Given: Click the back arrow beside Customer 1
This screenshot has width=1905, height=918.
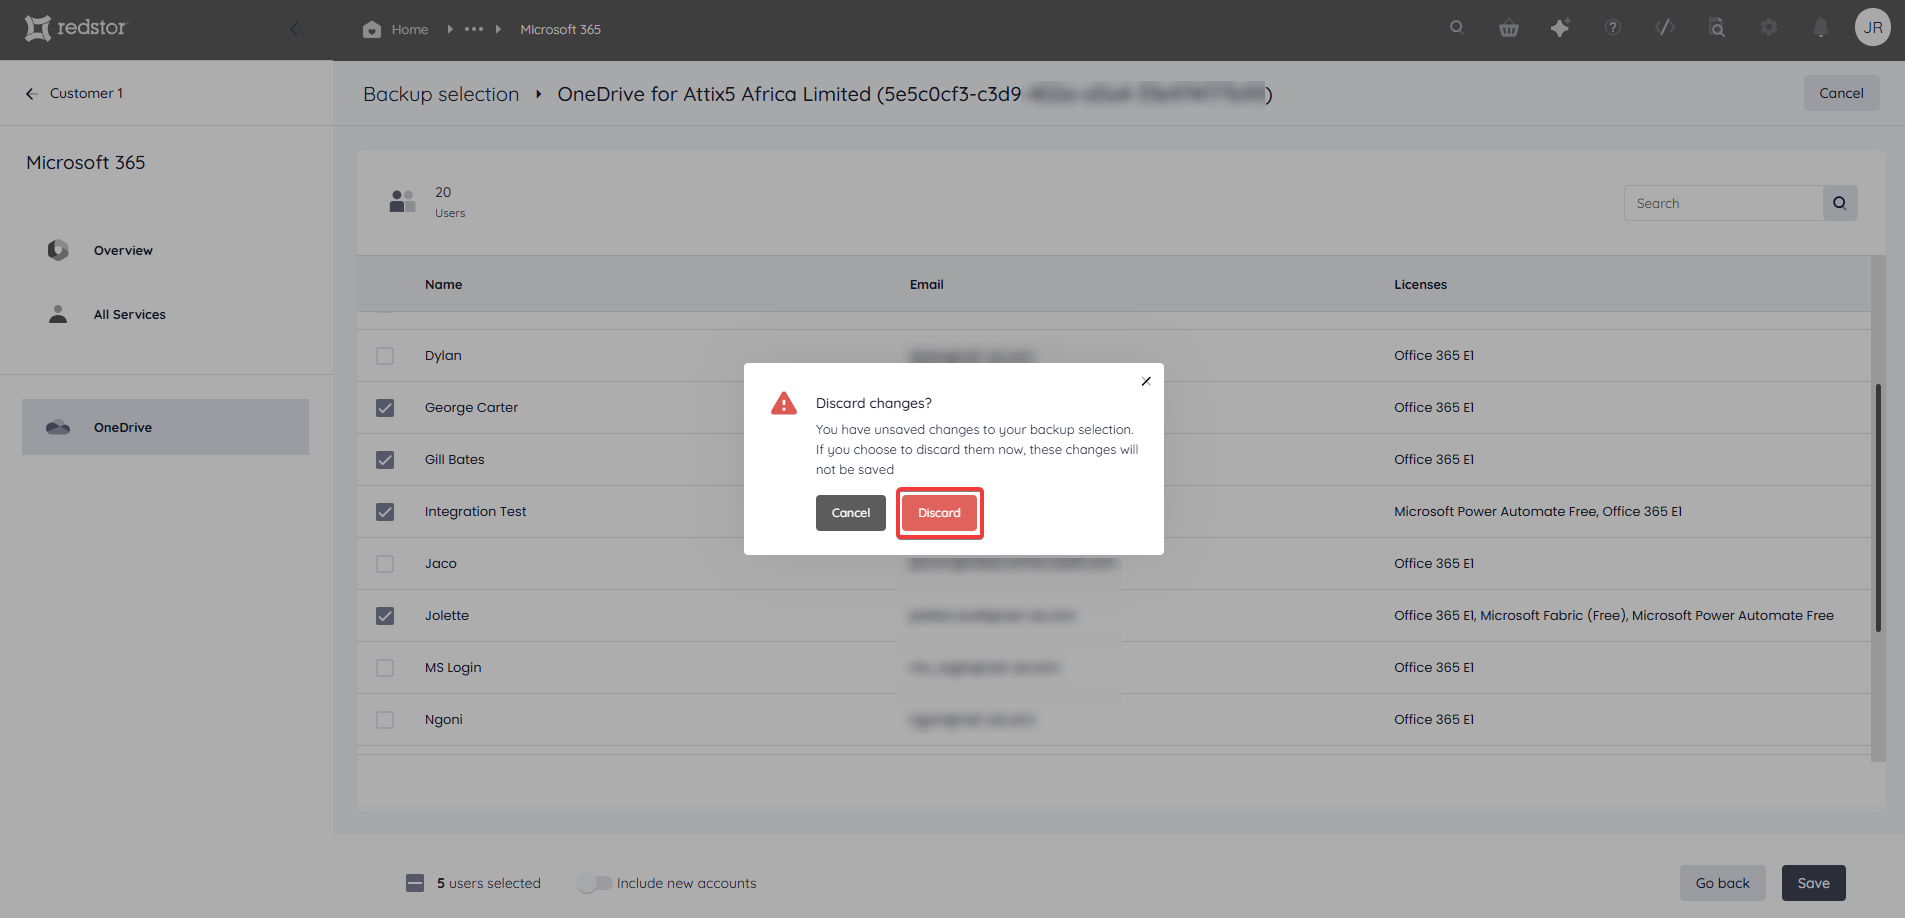Looking at the screenshot, I should 31,93.
